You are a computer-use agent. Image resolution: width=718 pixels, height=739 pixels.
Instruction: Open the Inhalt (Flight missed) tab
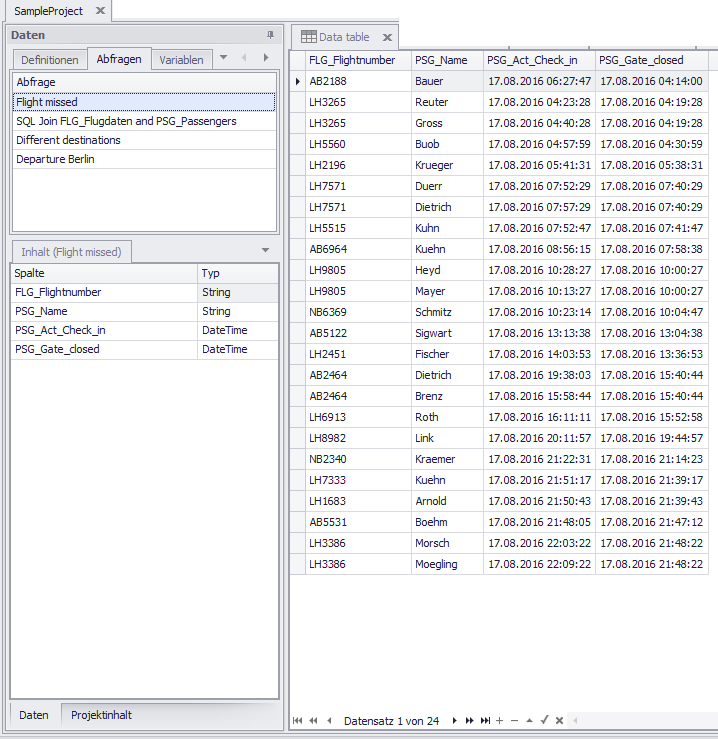coord(71,252)
